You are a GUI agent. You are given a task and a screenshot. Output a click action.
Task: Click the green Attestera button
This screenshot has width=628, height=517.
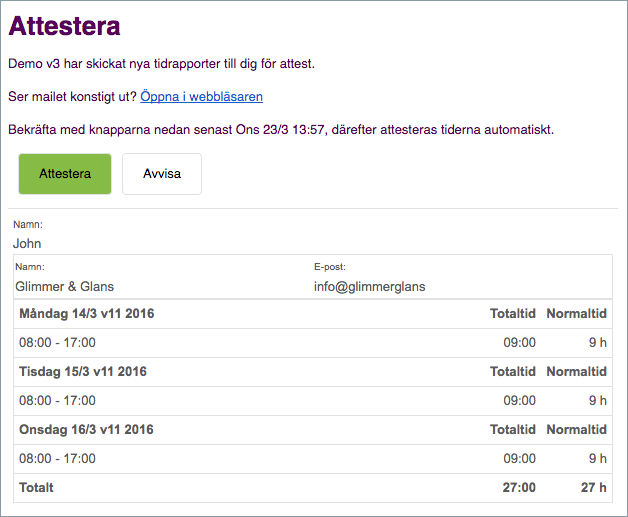(65, 174)
